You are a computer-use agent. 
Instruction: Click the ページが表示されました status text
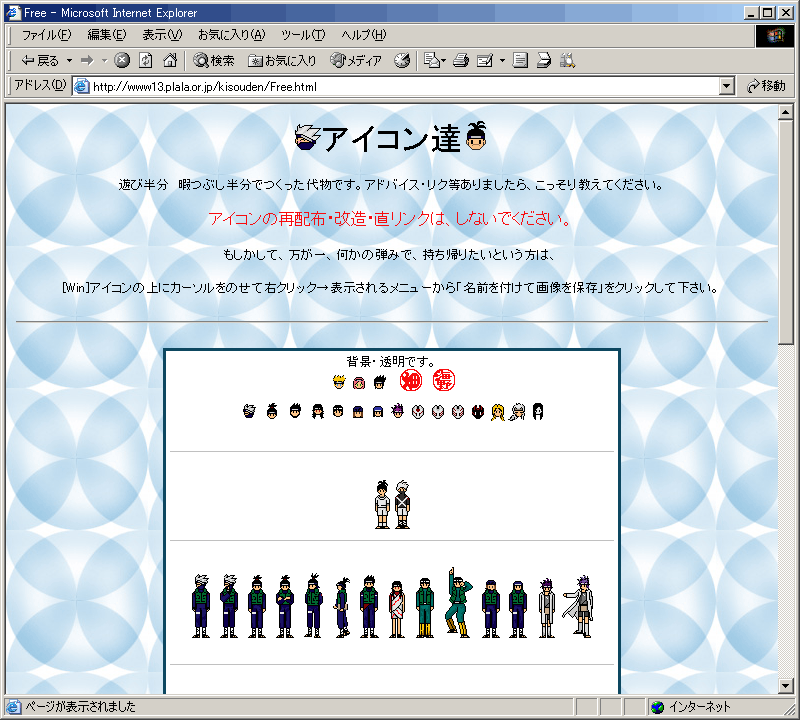[x=81, y=707]
